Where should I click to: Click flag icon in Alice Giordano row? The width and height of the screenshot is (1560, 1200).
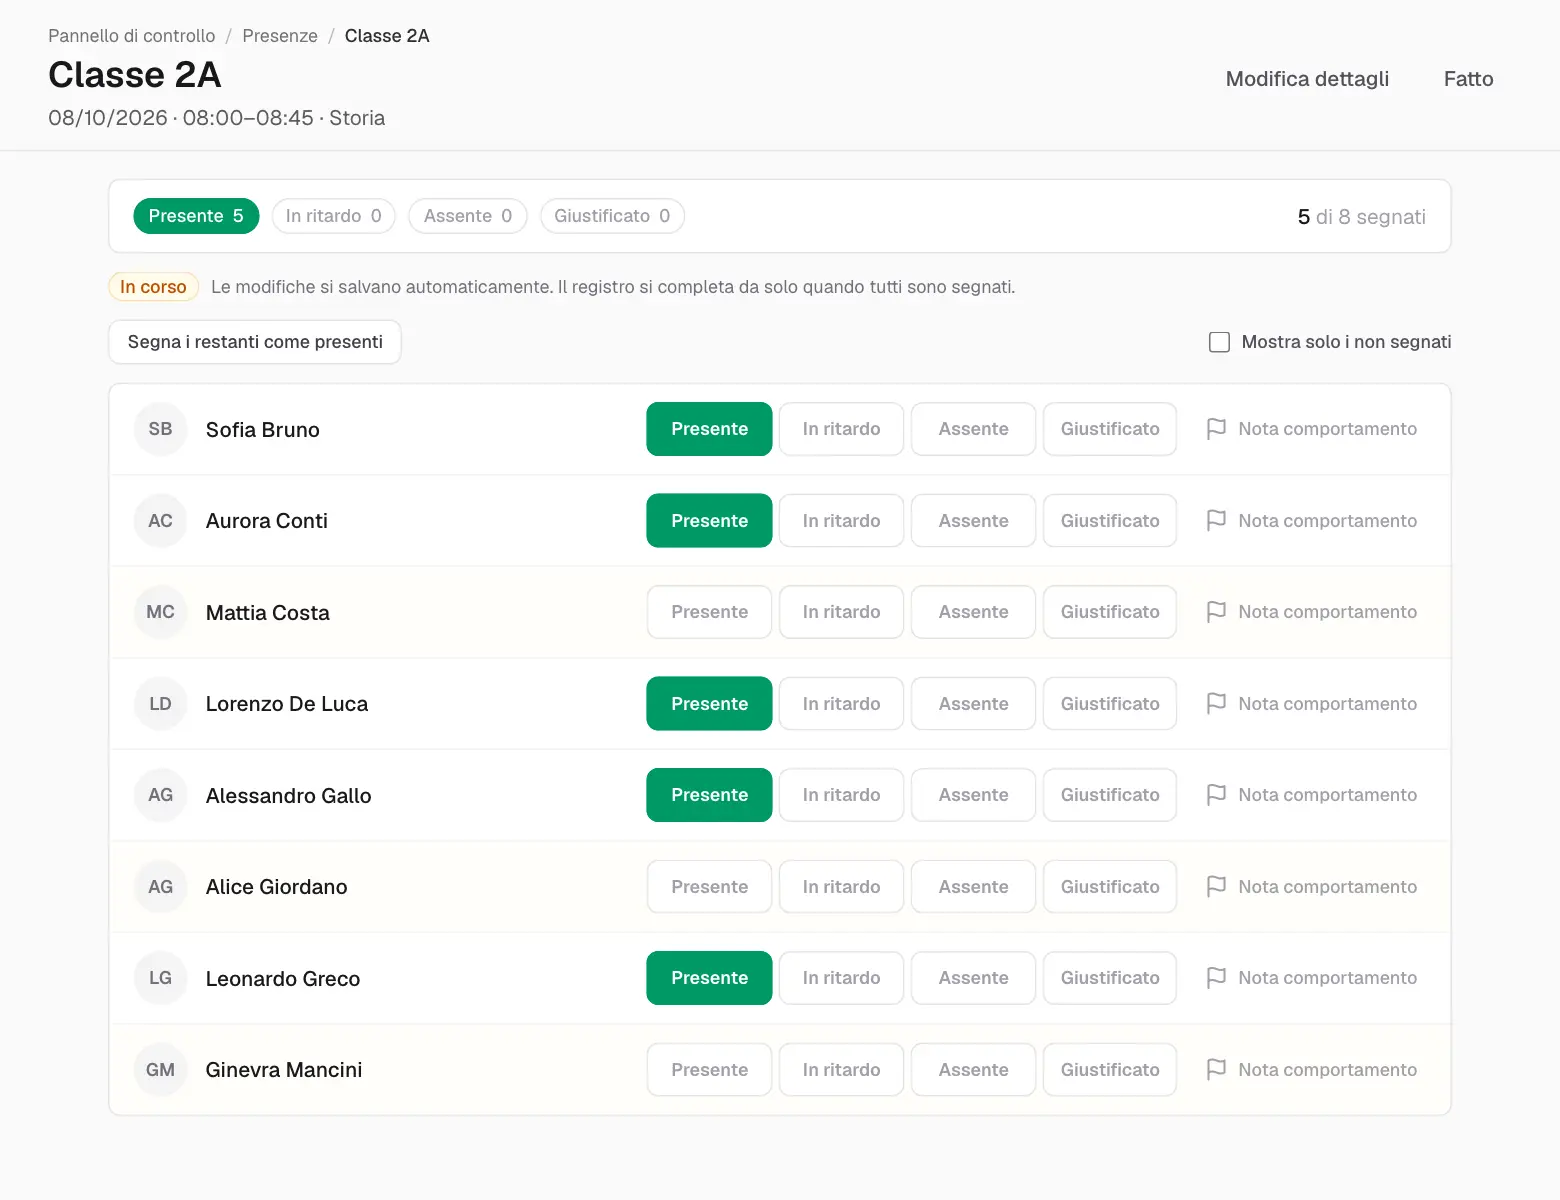tap(1216, 887)
